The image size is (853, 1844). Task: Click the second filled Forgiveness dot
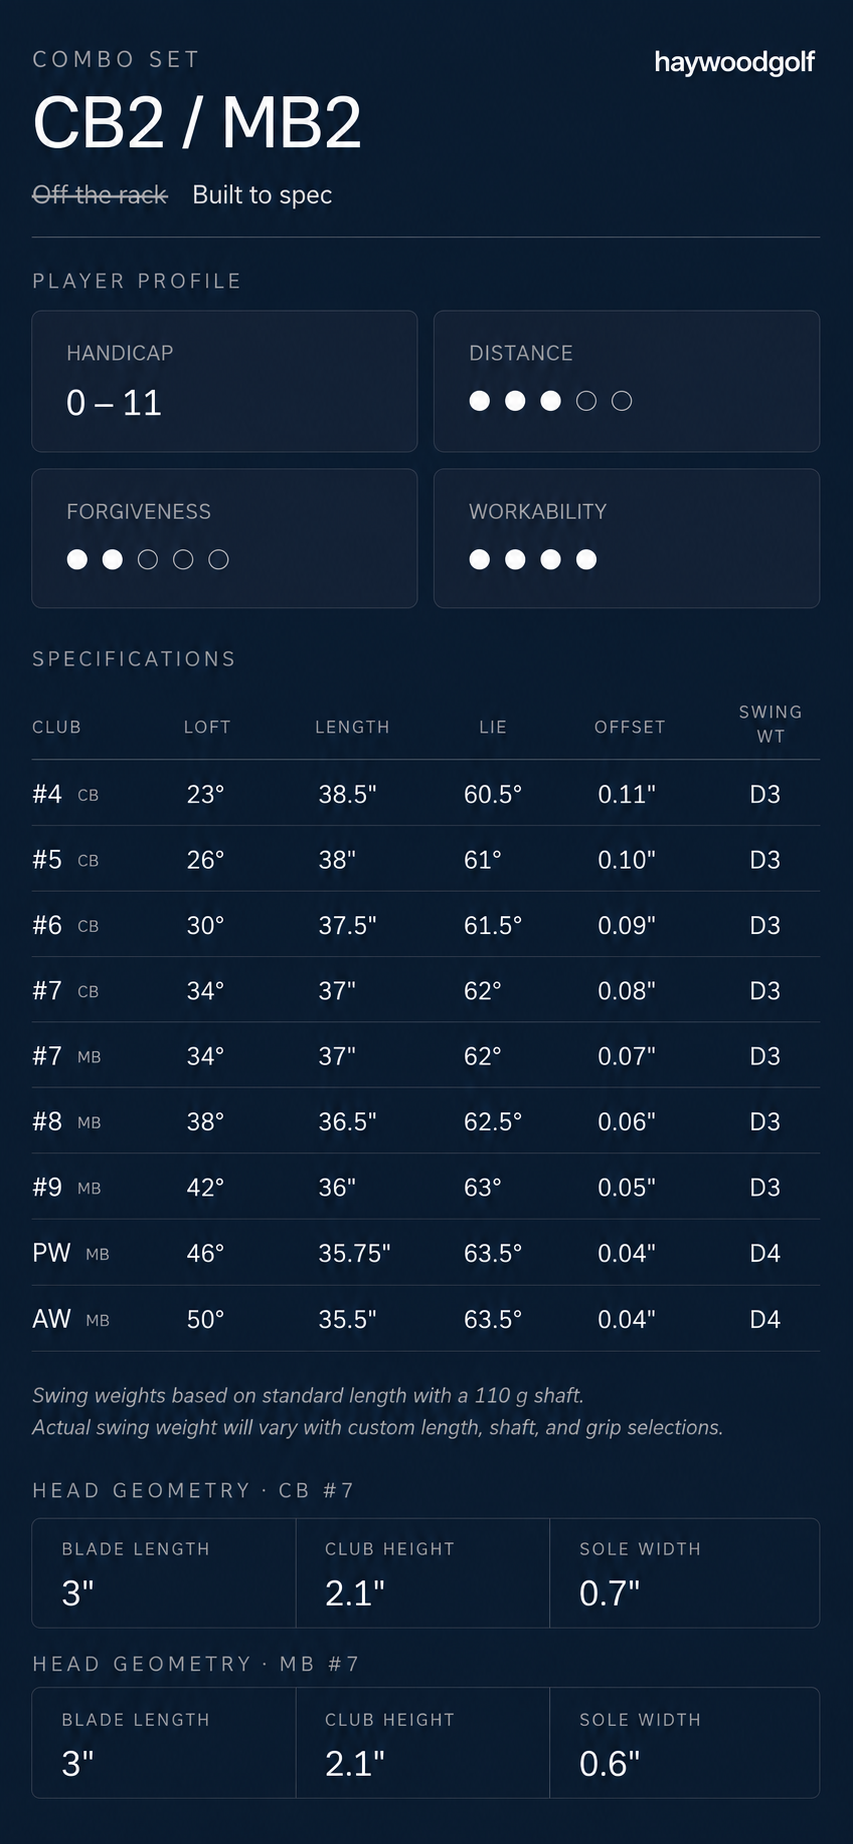112,559
